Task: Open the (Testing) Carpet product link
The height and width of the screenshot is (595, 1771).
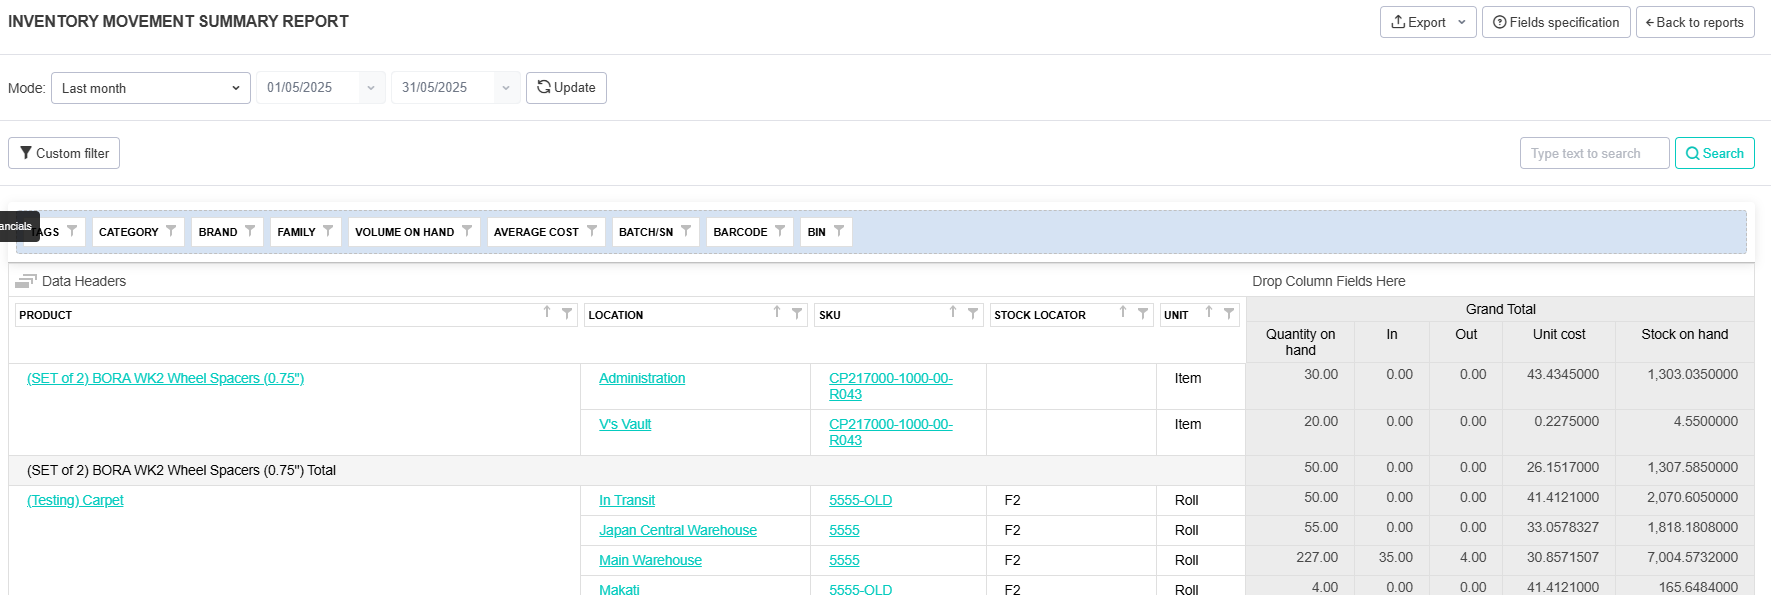Action: point(75,500)
